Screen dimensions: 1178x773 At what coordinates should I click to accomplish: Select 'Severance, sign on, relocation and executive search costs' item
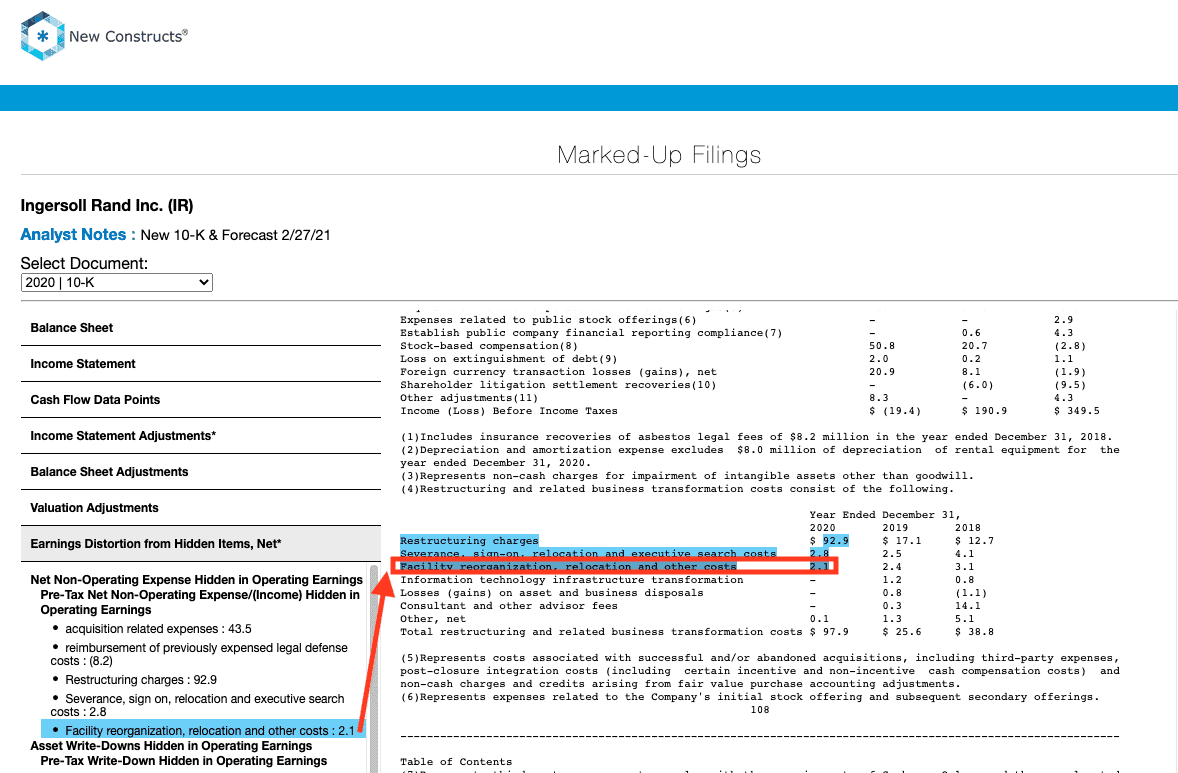[197, 705]
